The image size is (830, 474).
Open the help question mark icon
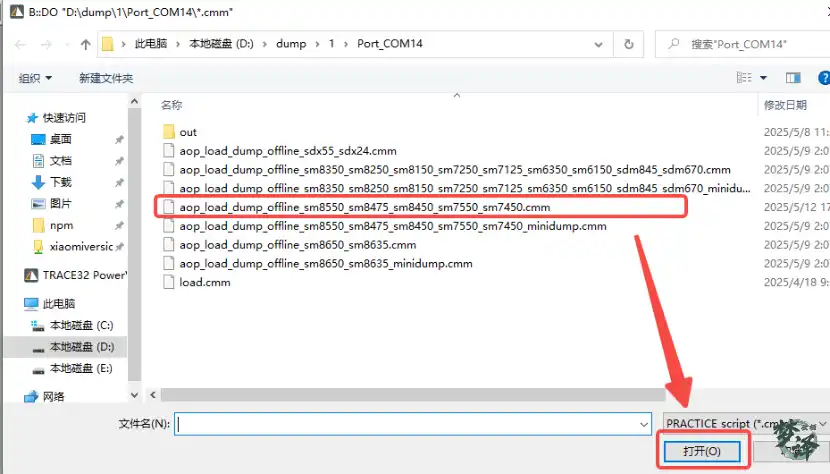click(x=822, y=78)
